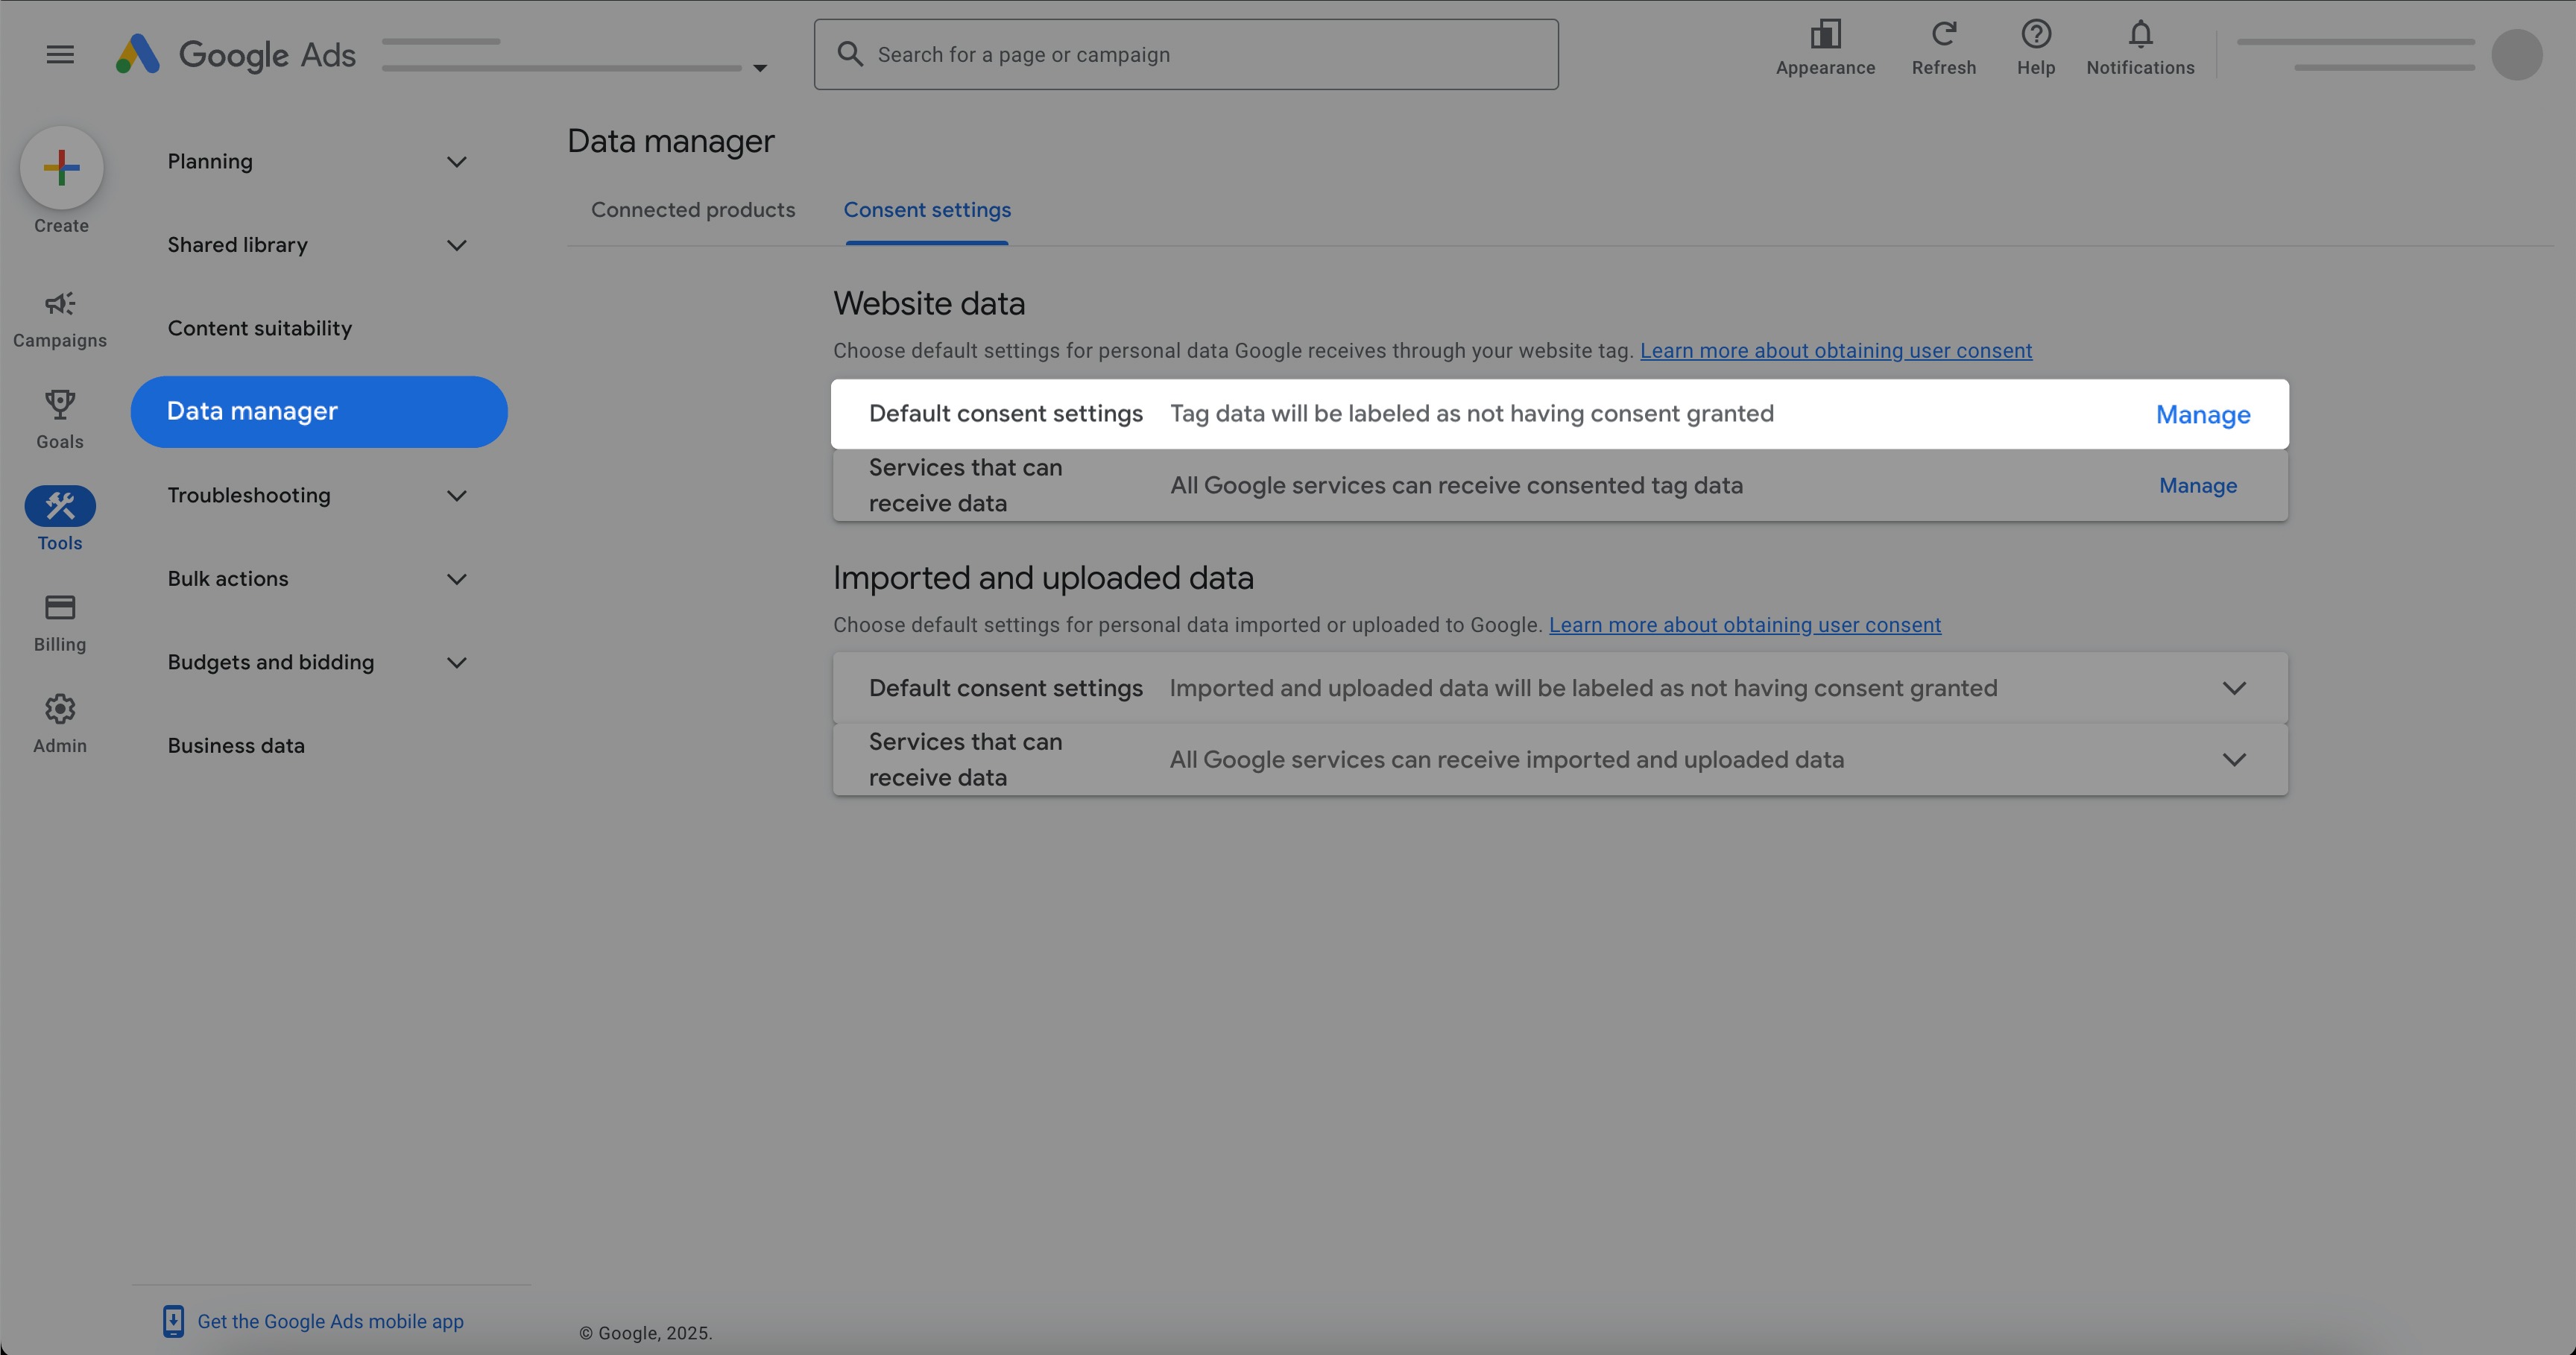Click the search magnifier icon

[850, 54]
